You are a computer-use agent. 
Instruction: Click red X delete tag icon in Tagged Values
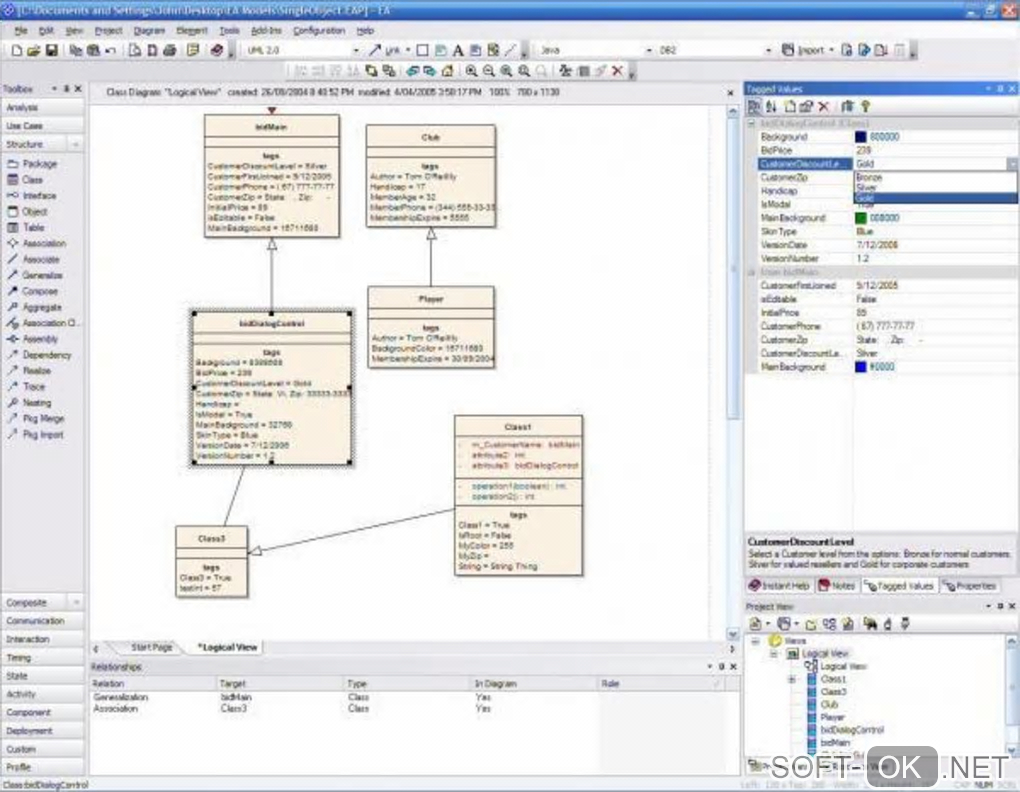point(824,107)
